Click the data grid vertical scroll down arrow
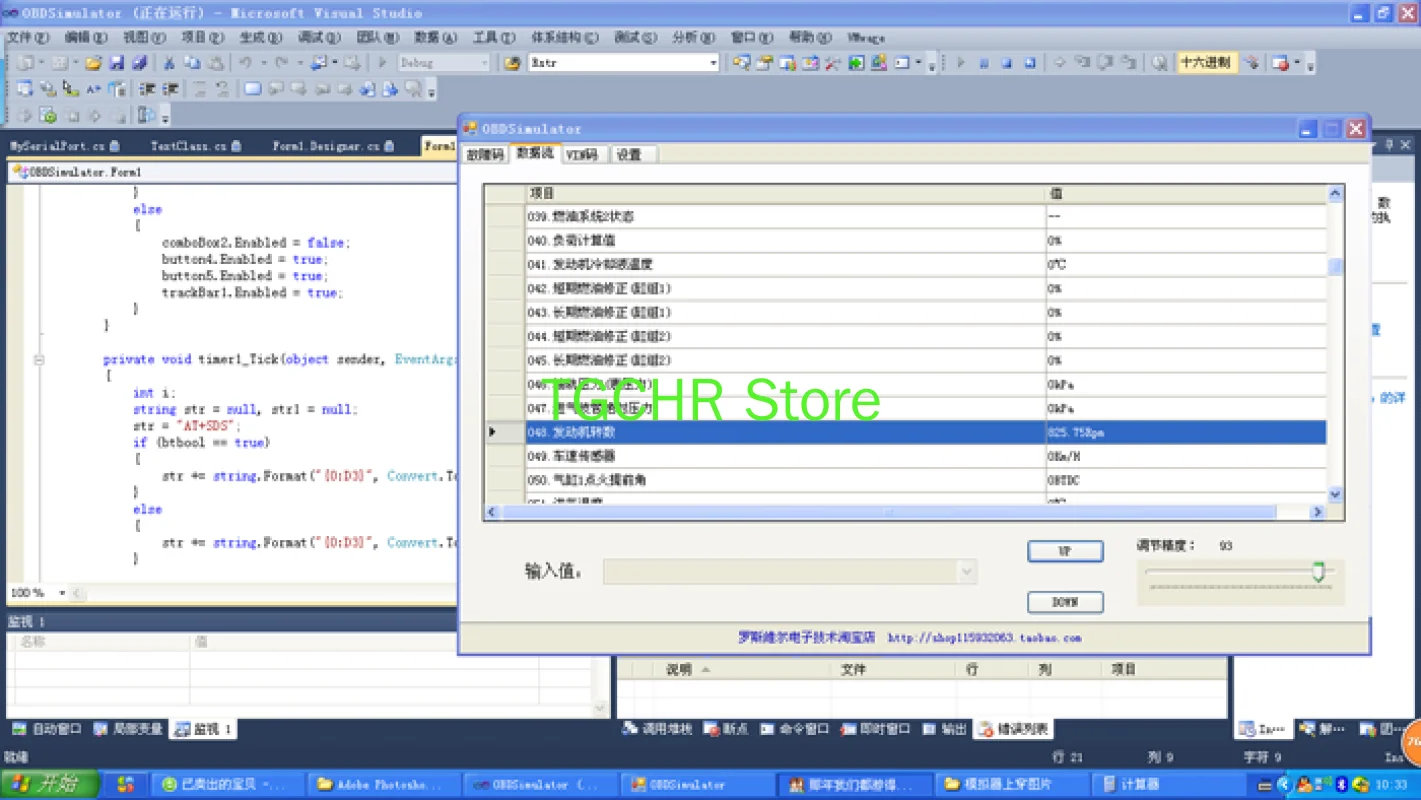1421x800 pixels. 1335,494
